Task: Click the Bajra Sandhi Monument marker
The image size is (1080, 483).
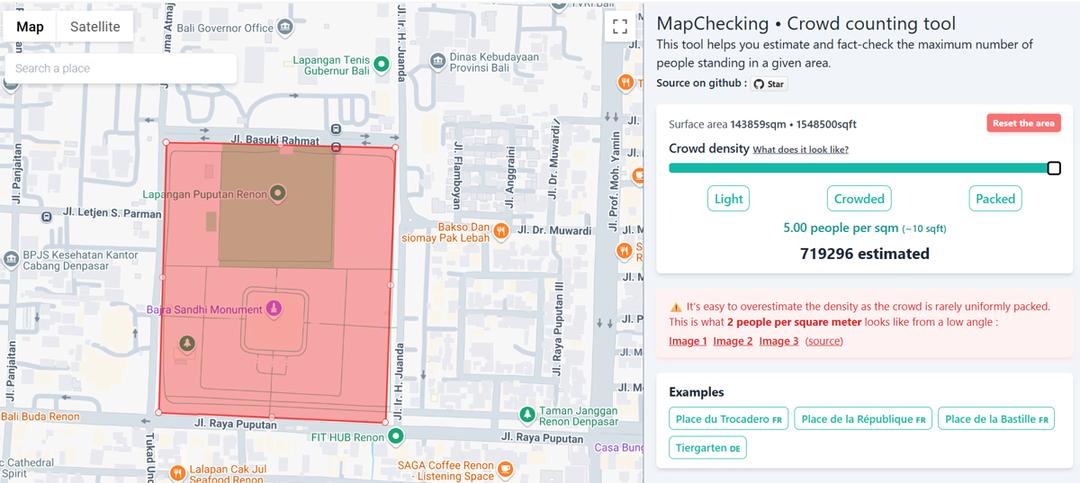Action: tap(274, 309)
